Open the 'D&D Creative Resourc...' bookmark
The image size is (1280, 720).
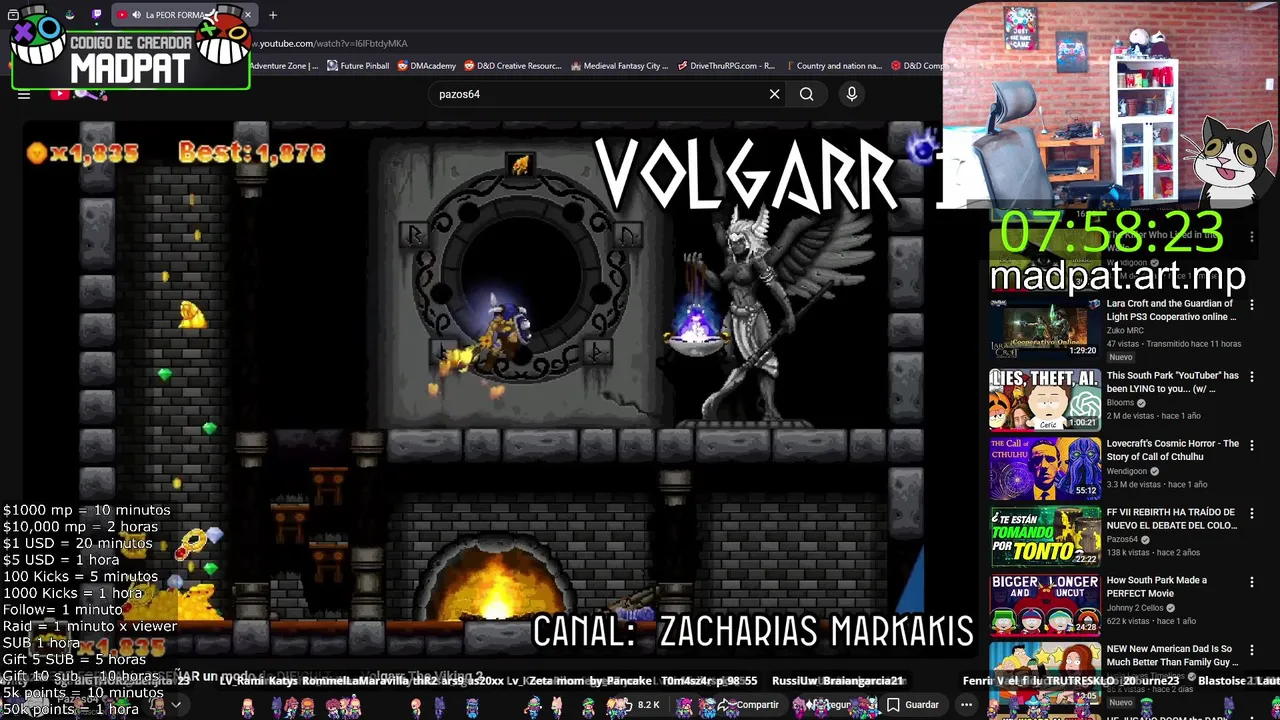[x=512, y=66]
